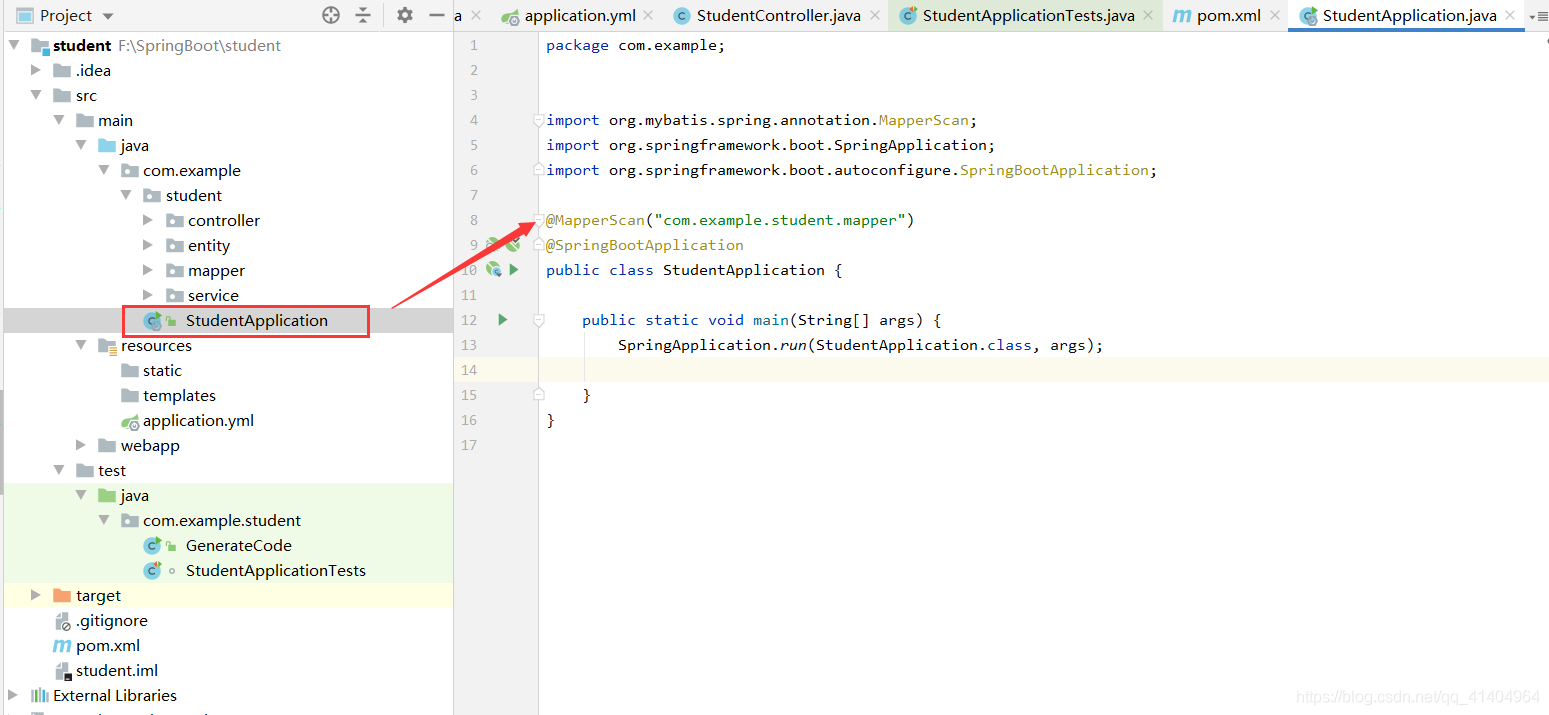
Task: Collapse the fold region marker on line 15
Action: click(x=538, y=394)
